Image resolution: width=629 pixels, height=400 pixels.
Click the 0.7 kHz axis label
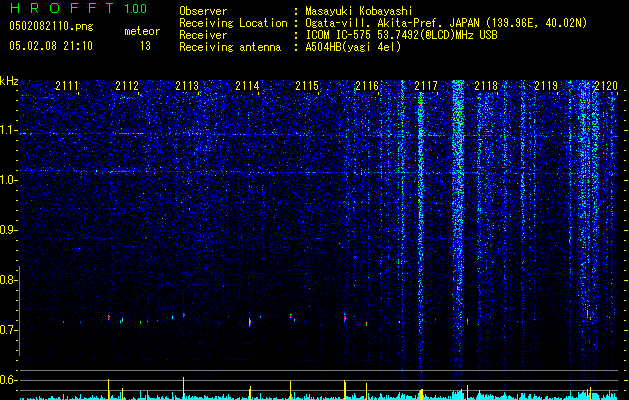8,330
